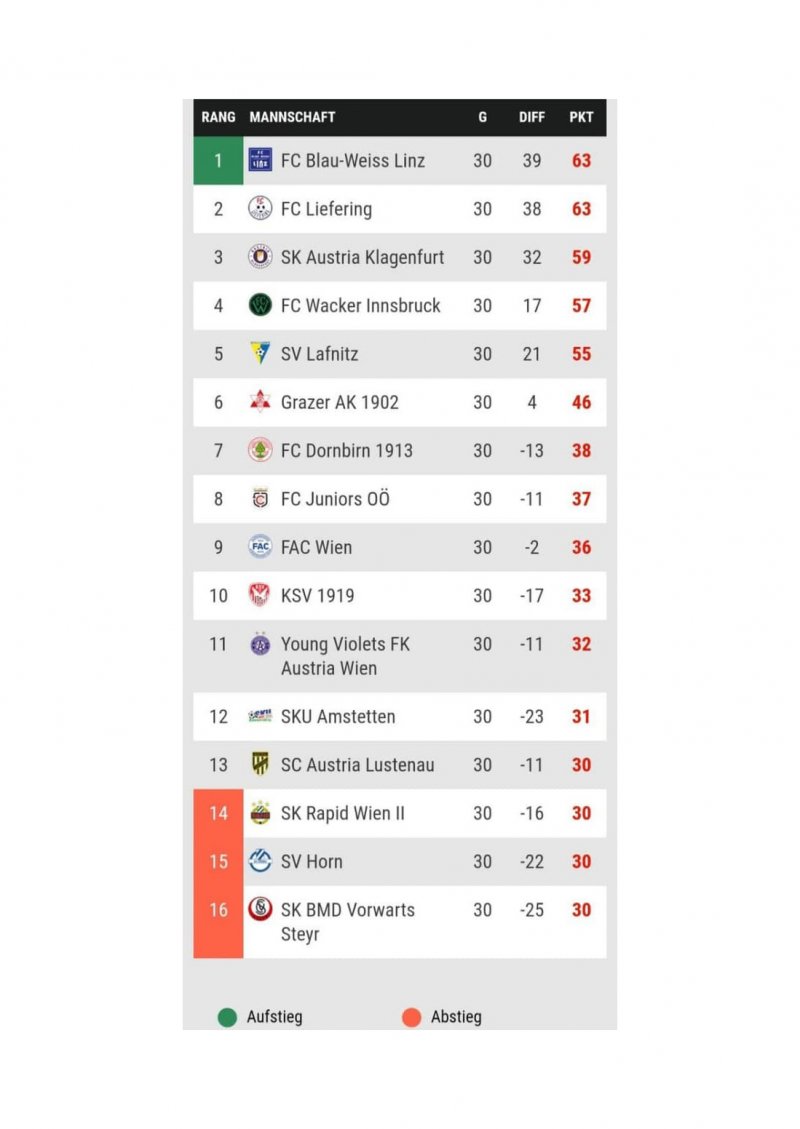Click the SV Lafnitz club crest

pos(260,353)
